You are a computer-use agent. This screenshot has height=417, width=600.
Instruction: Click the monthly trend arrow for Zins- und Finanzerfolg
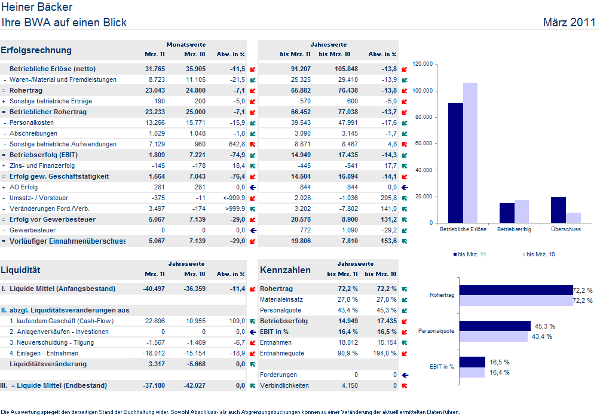(253, 166)
